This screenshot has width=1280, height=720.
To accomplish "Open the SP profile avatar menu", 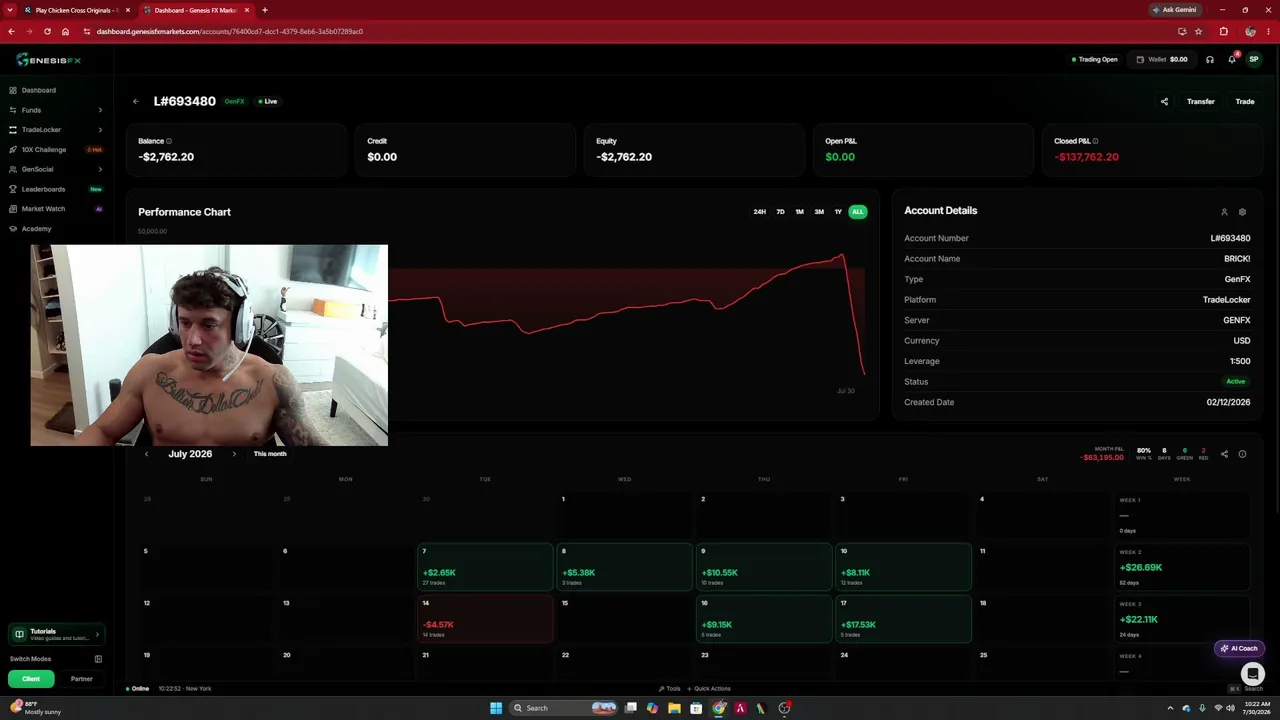I will (x=1254, y=59).
